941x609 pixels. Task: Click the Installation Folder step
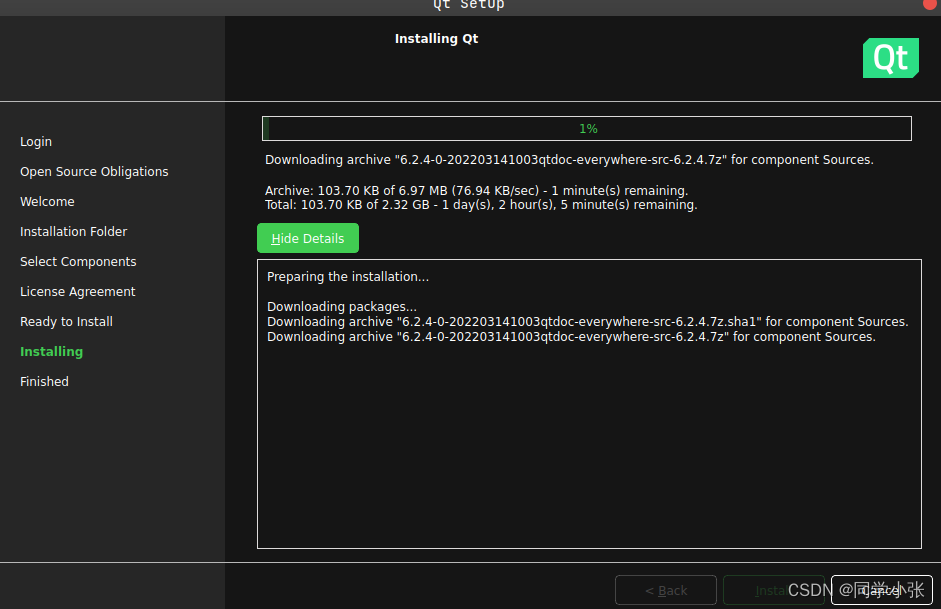tap(73, 231)
